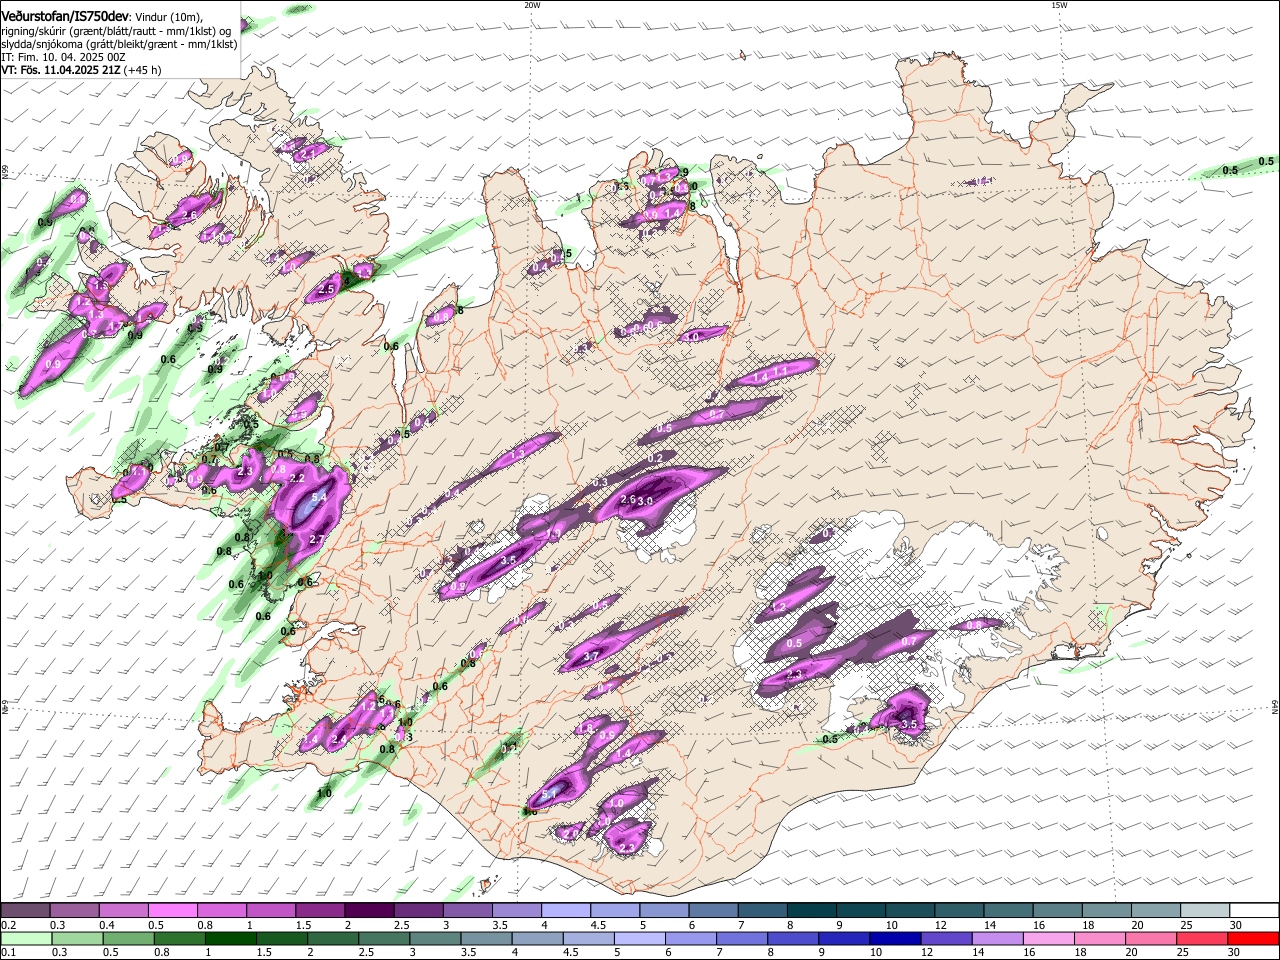Click the 0.1 label under the rain scale

(8, 953)
